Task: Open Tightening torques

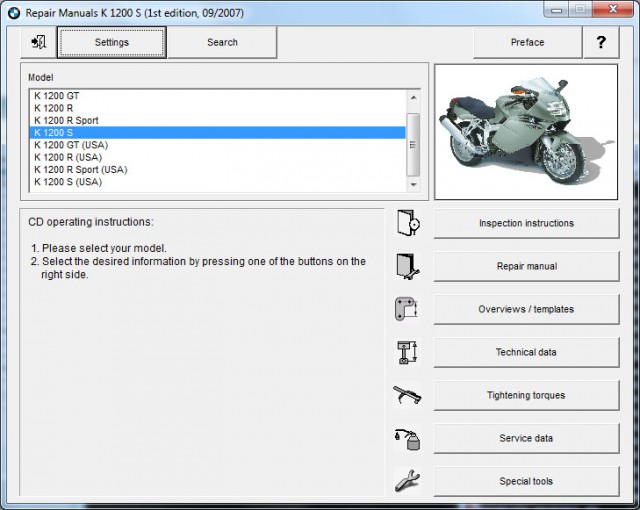Action: pos(527,395)
